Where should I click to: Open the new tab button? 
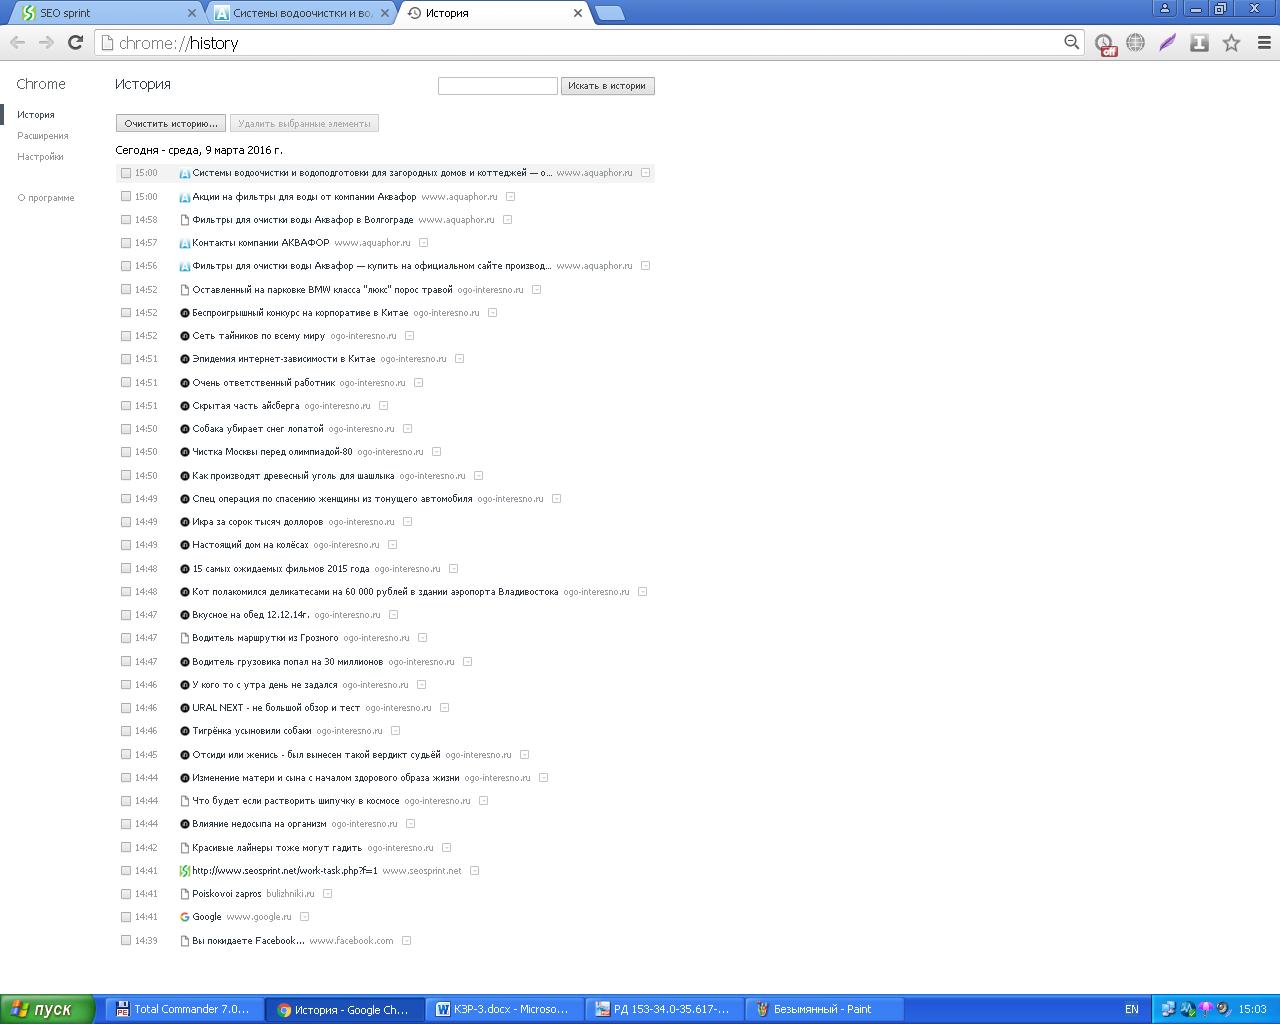click(x=609, y=13)
